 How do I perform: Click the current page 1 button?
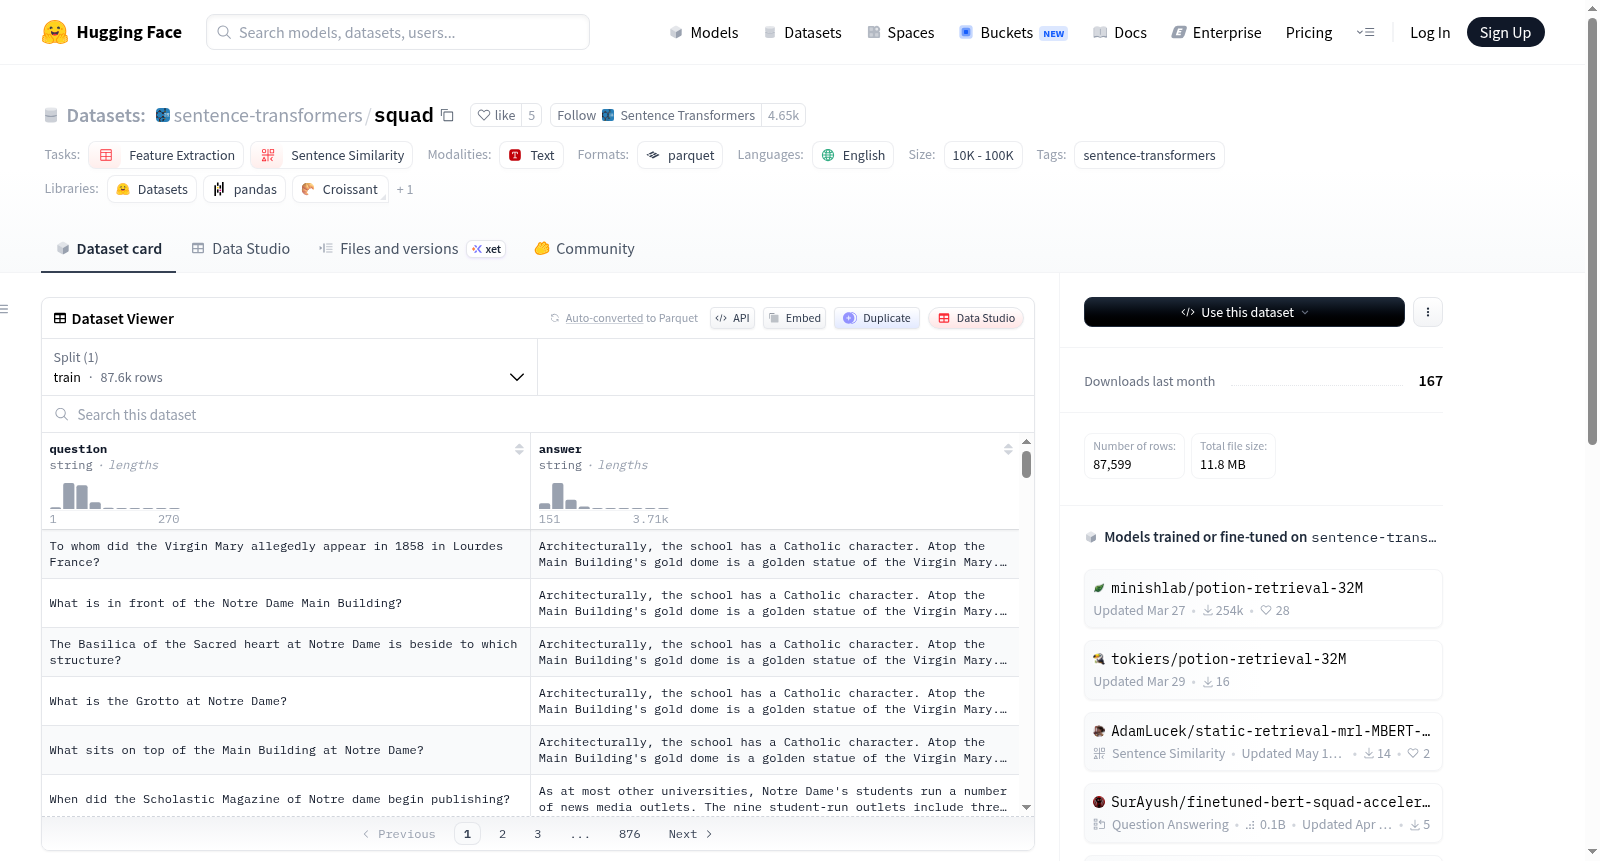[x=467, y=834]
